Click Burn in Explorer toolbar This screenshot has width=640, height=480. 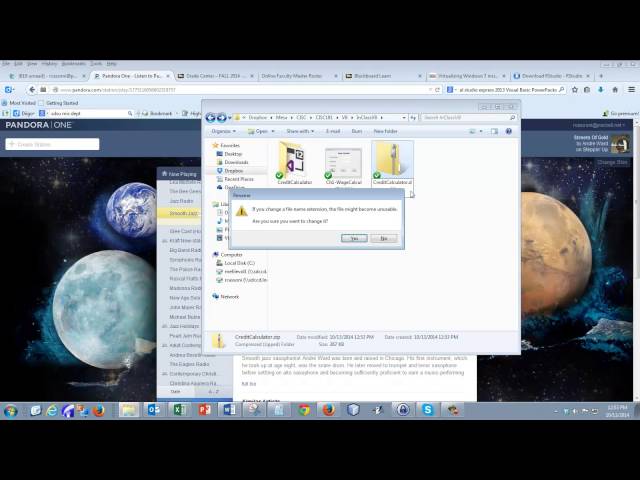[357, 131]
